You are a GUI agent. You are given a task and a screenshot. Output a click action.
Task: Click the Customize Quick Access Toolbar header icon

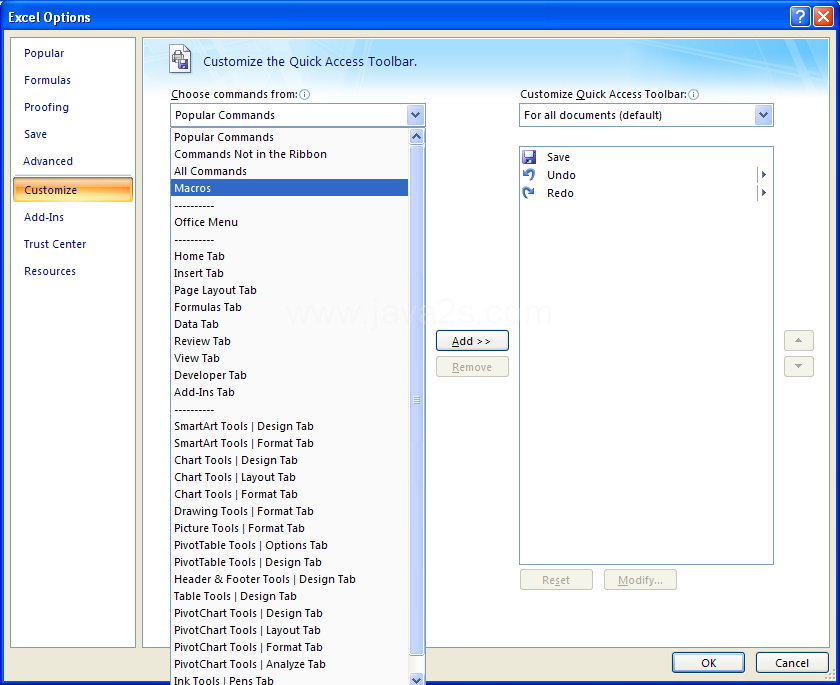(181, 59)
